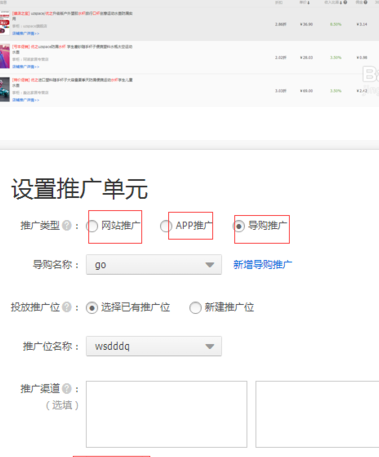Click the help icon next to 收入比率 header
The width and height of the screenshot is (379, 457).
click(x=345, y=2)
